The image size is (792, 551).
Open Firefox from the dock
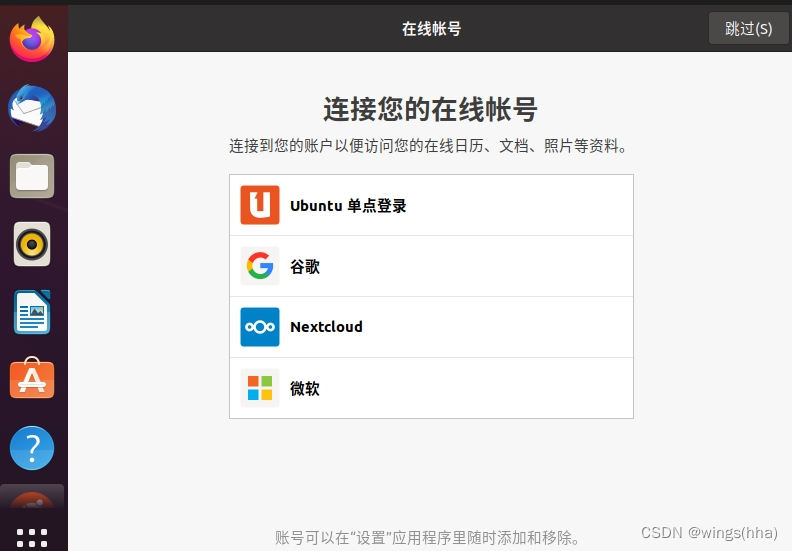(32, 39)
